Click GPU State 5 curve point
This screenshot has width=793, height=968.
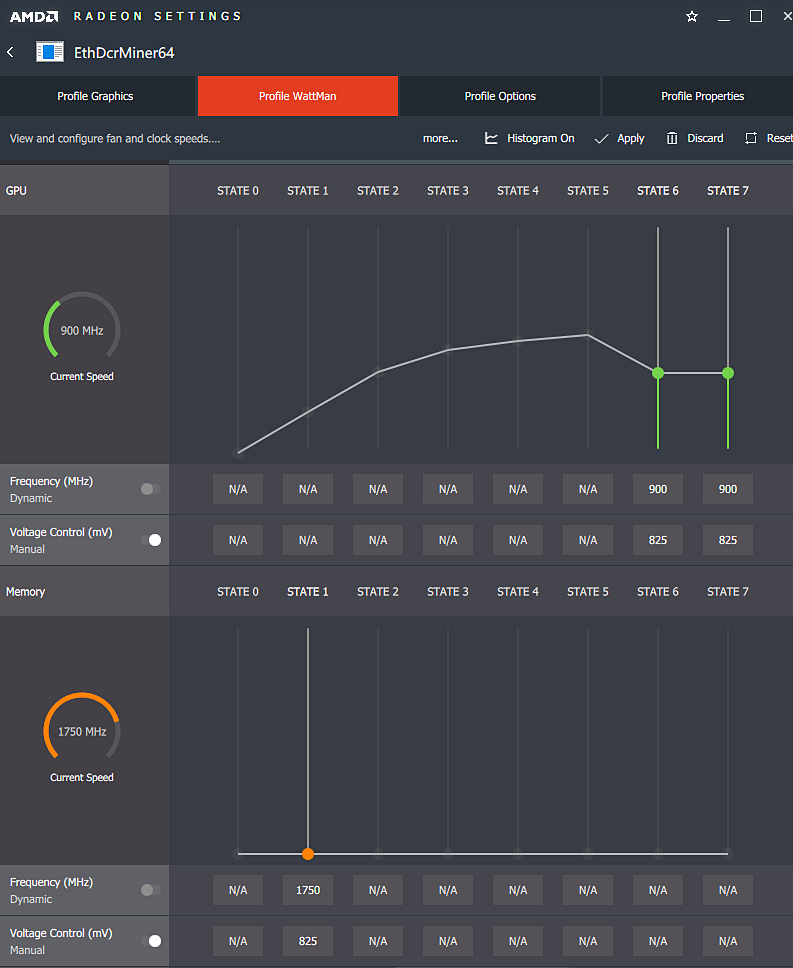pos(588,335)
